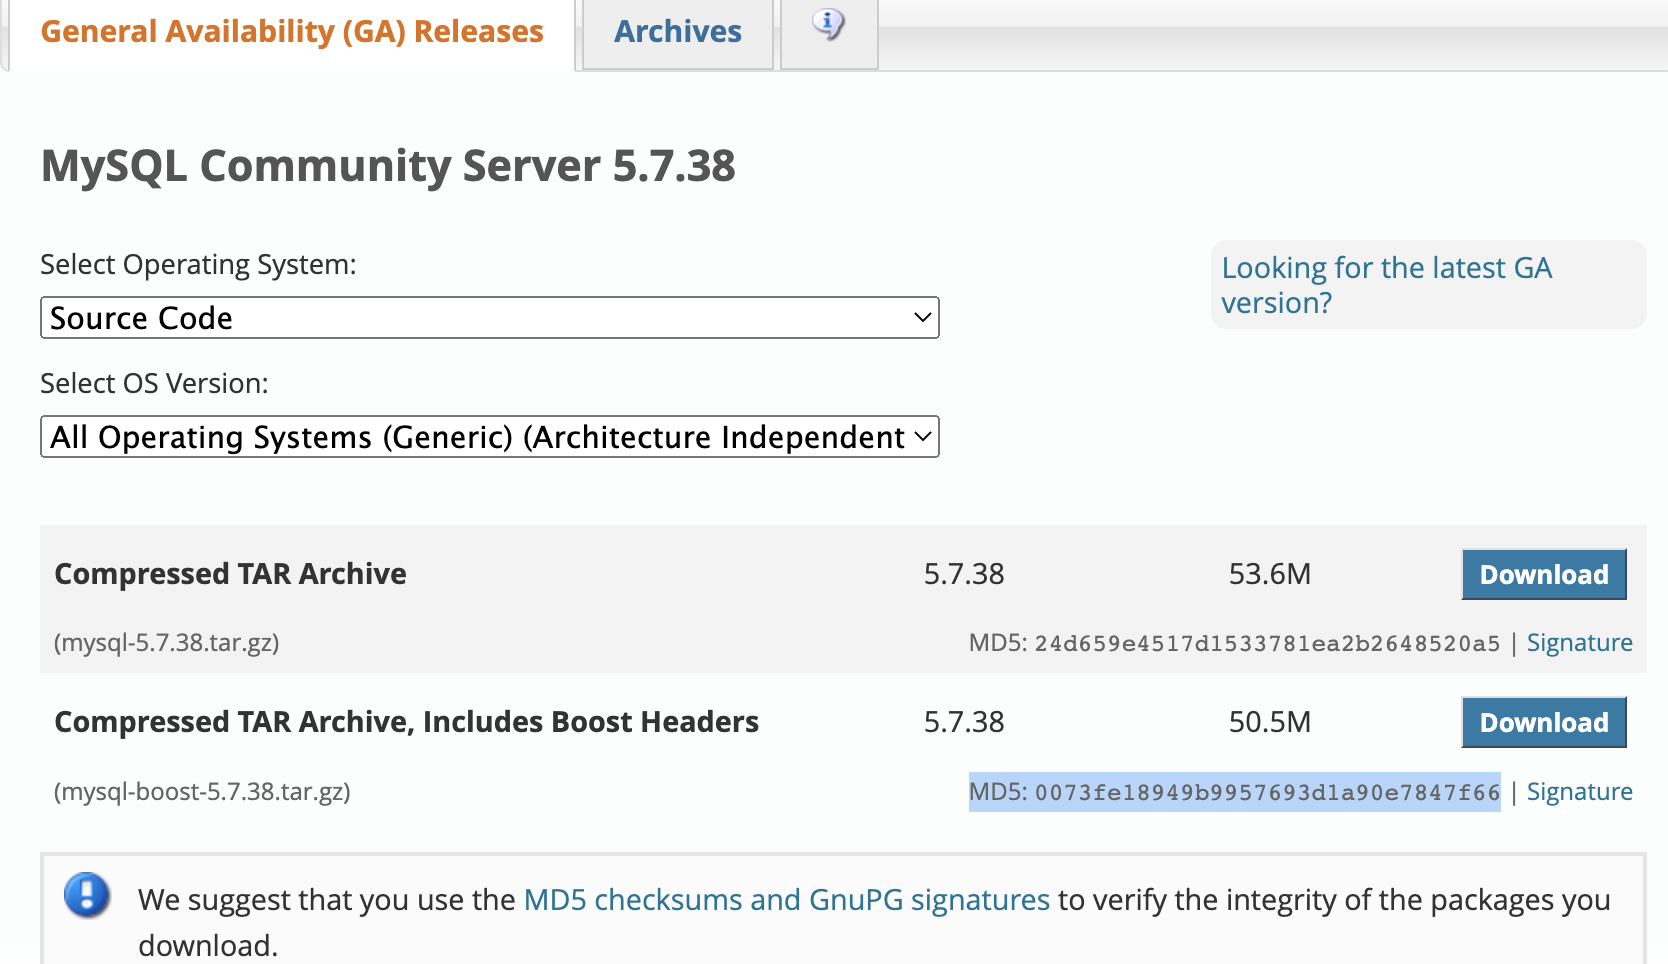Follow the 'Looking for the latest GA version?' link

(x=1386, y=284)
